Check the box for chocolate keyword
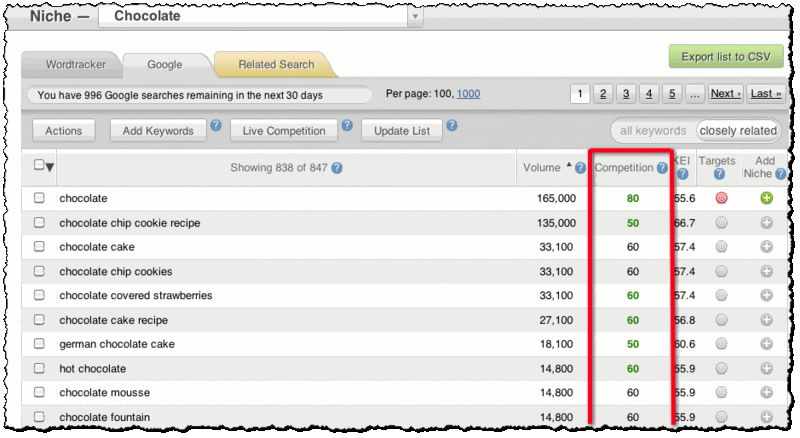 tap(39, 198)
